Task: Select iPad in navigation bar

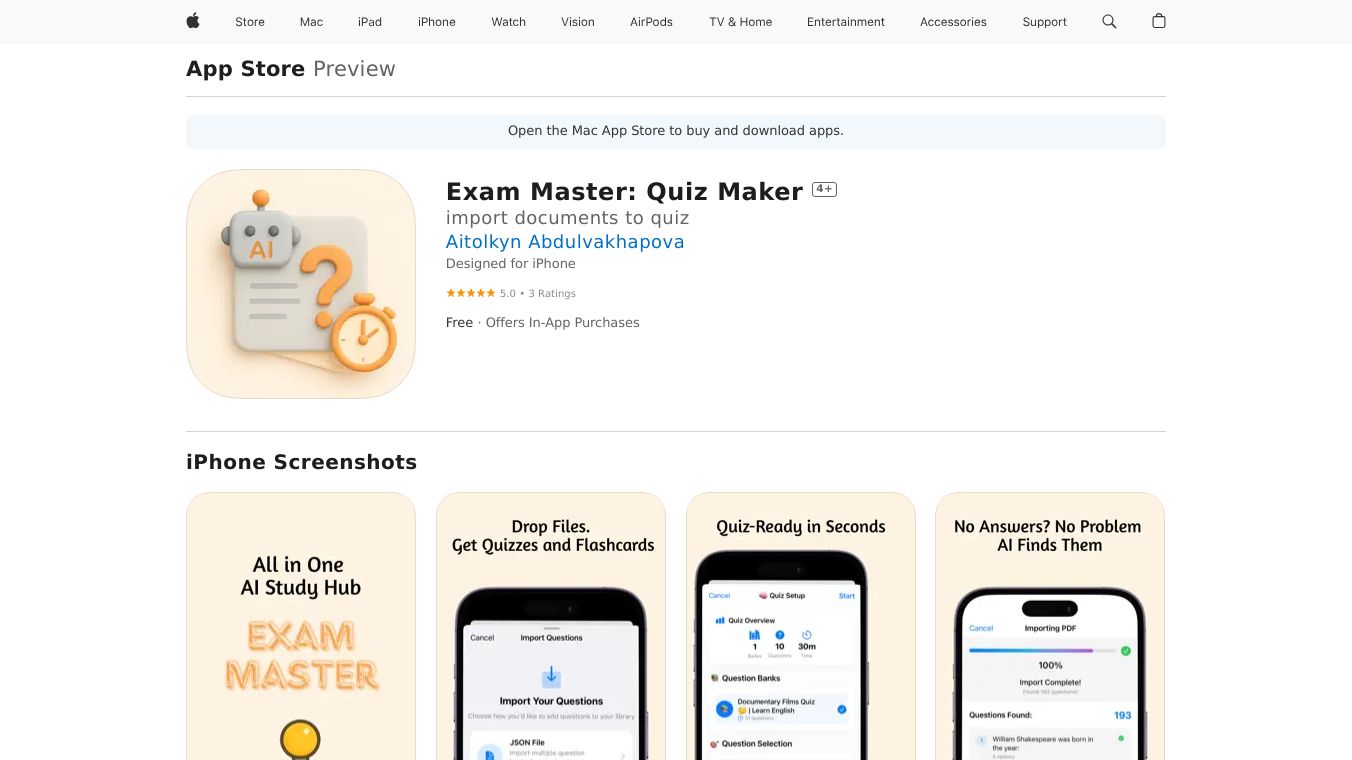Action: 370,22
